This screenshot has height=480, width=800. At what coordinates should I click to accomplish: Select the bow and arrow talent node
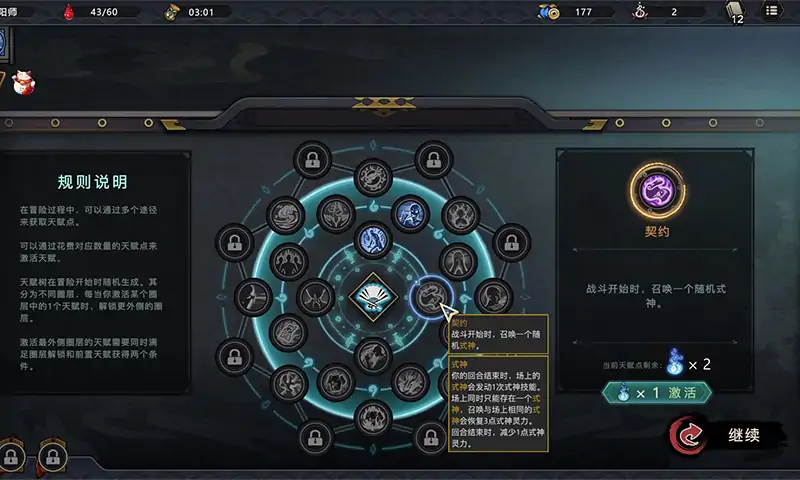tap(253, 297)
